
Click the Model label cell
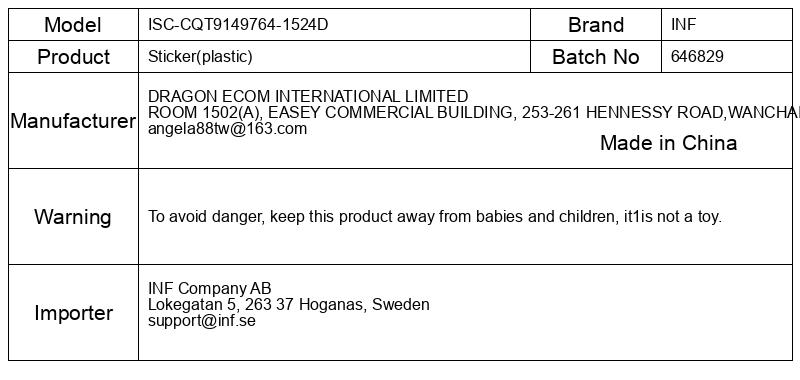73,24
